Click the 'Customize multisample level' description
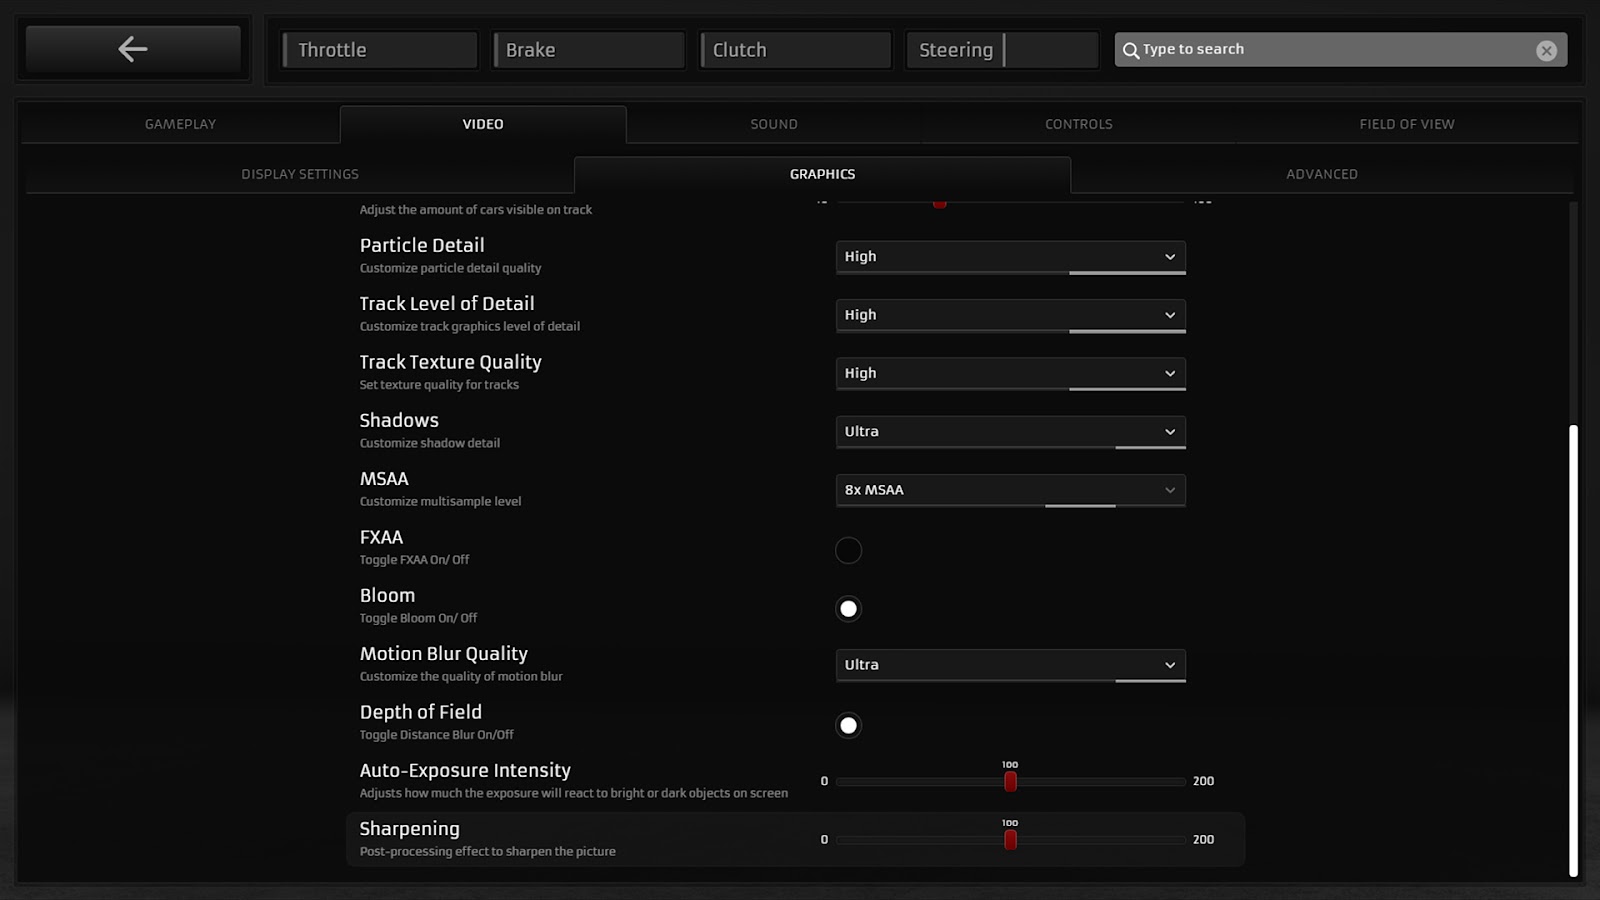Screen dimensions: 1600x900 coord(440,501)
